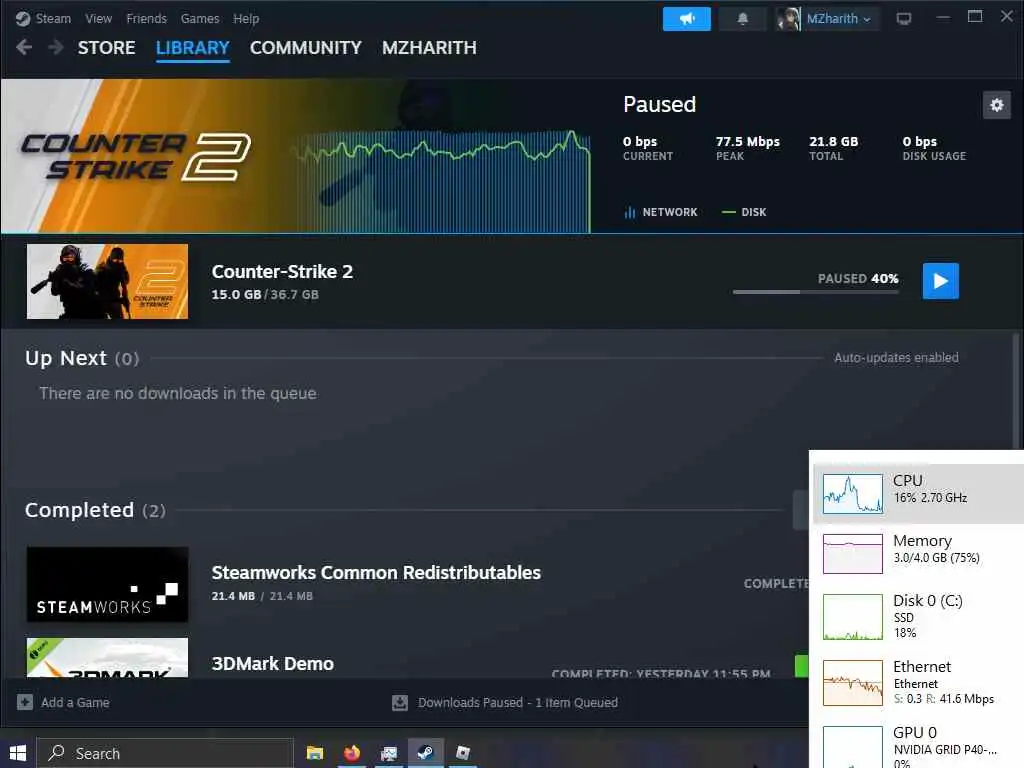The height and width of the screenshot is (768, 1024).
Task: Open Roblox icon in taskbar
Action: point(463,753)
